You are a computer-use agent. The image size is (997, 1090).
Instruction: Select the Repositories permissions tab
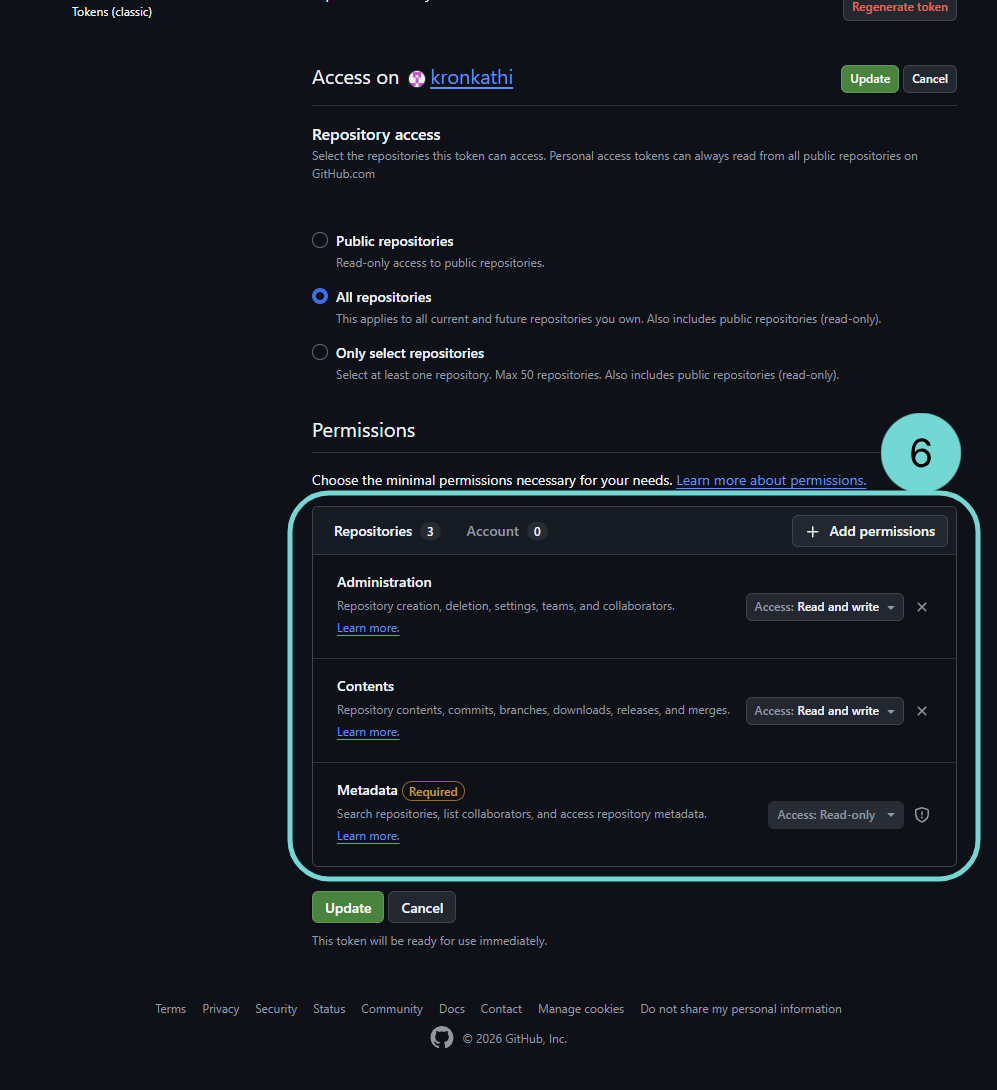point(374,531)
